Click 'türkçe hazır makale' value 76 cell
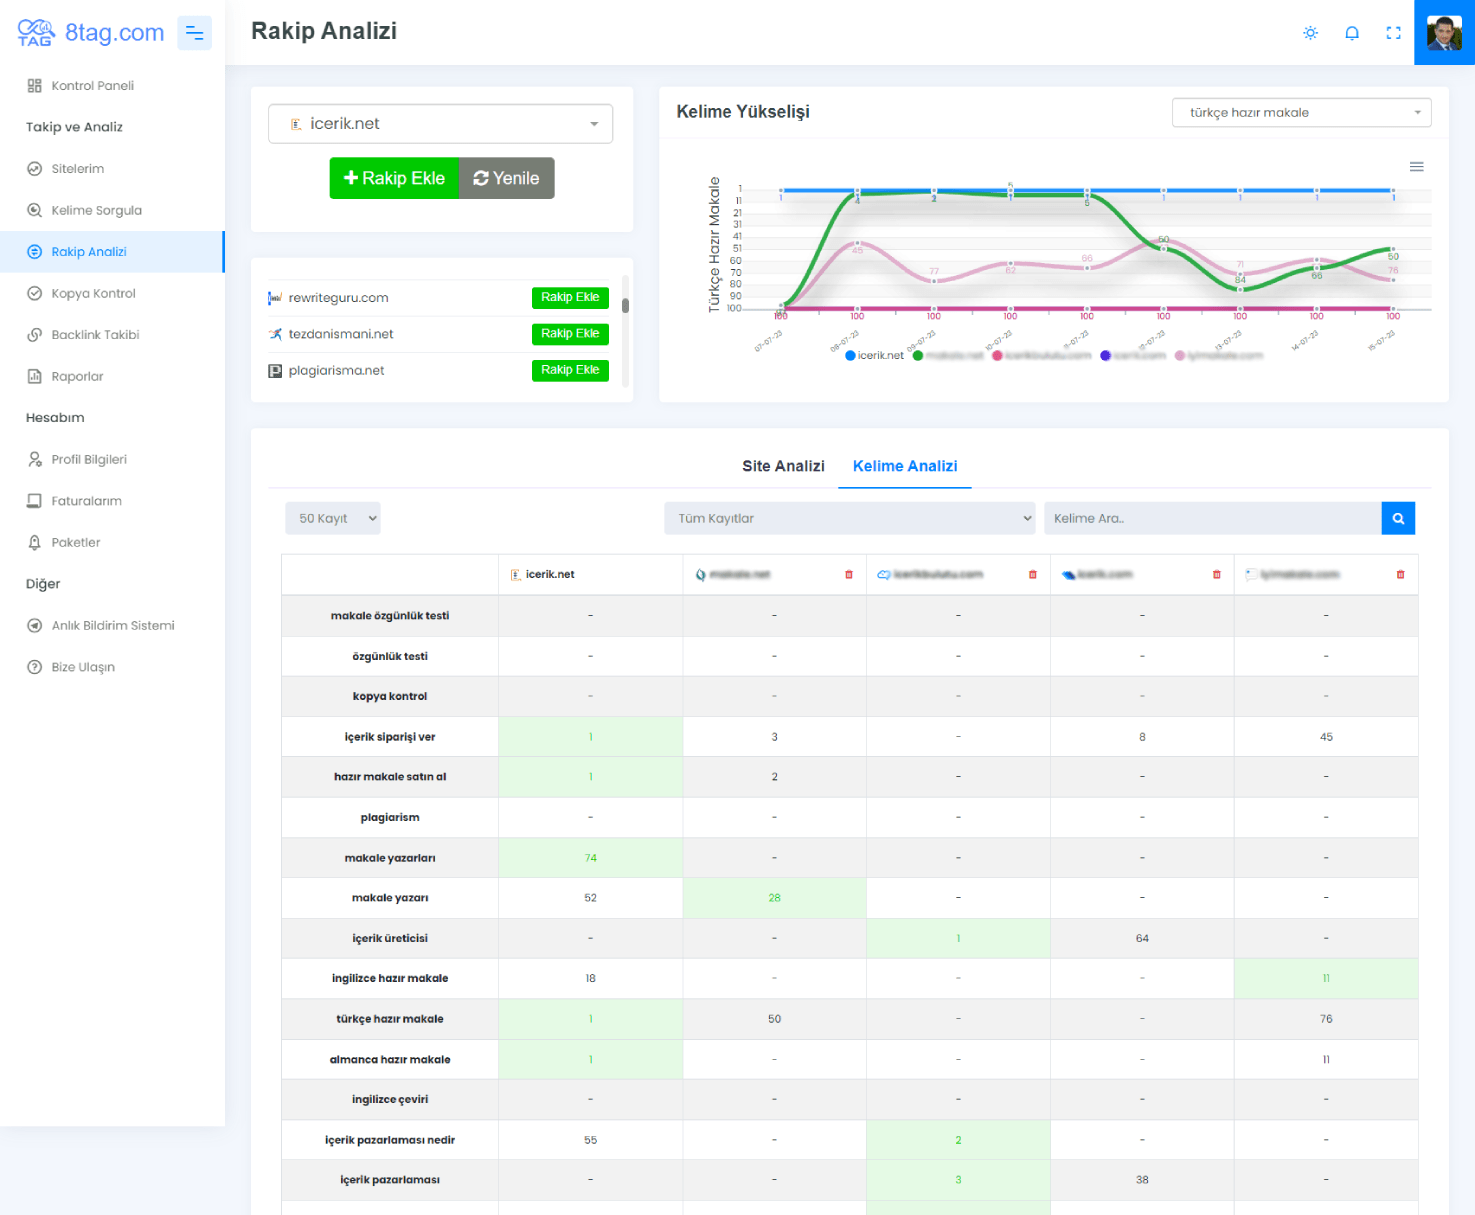 pos(1326,1019)
